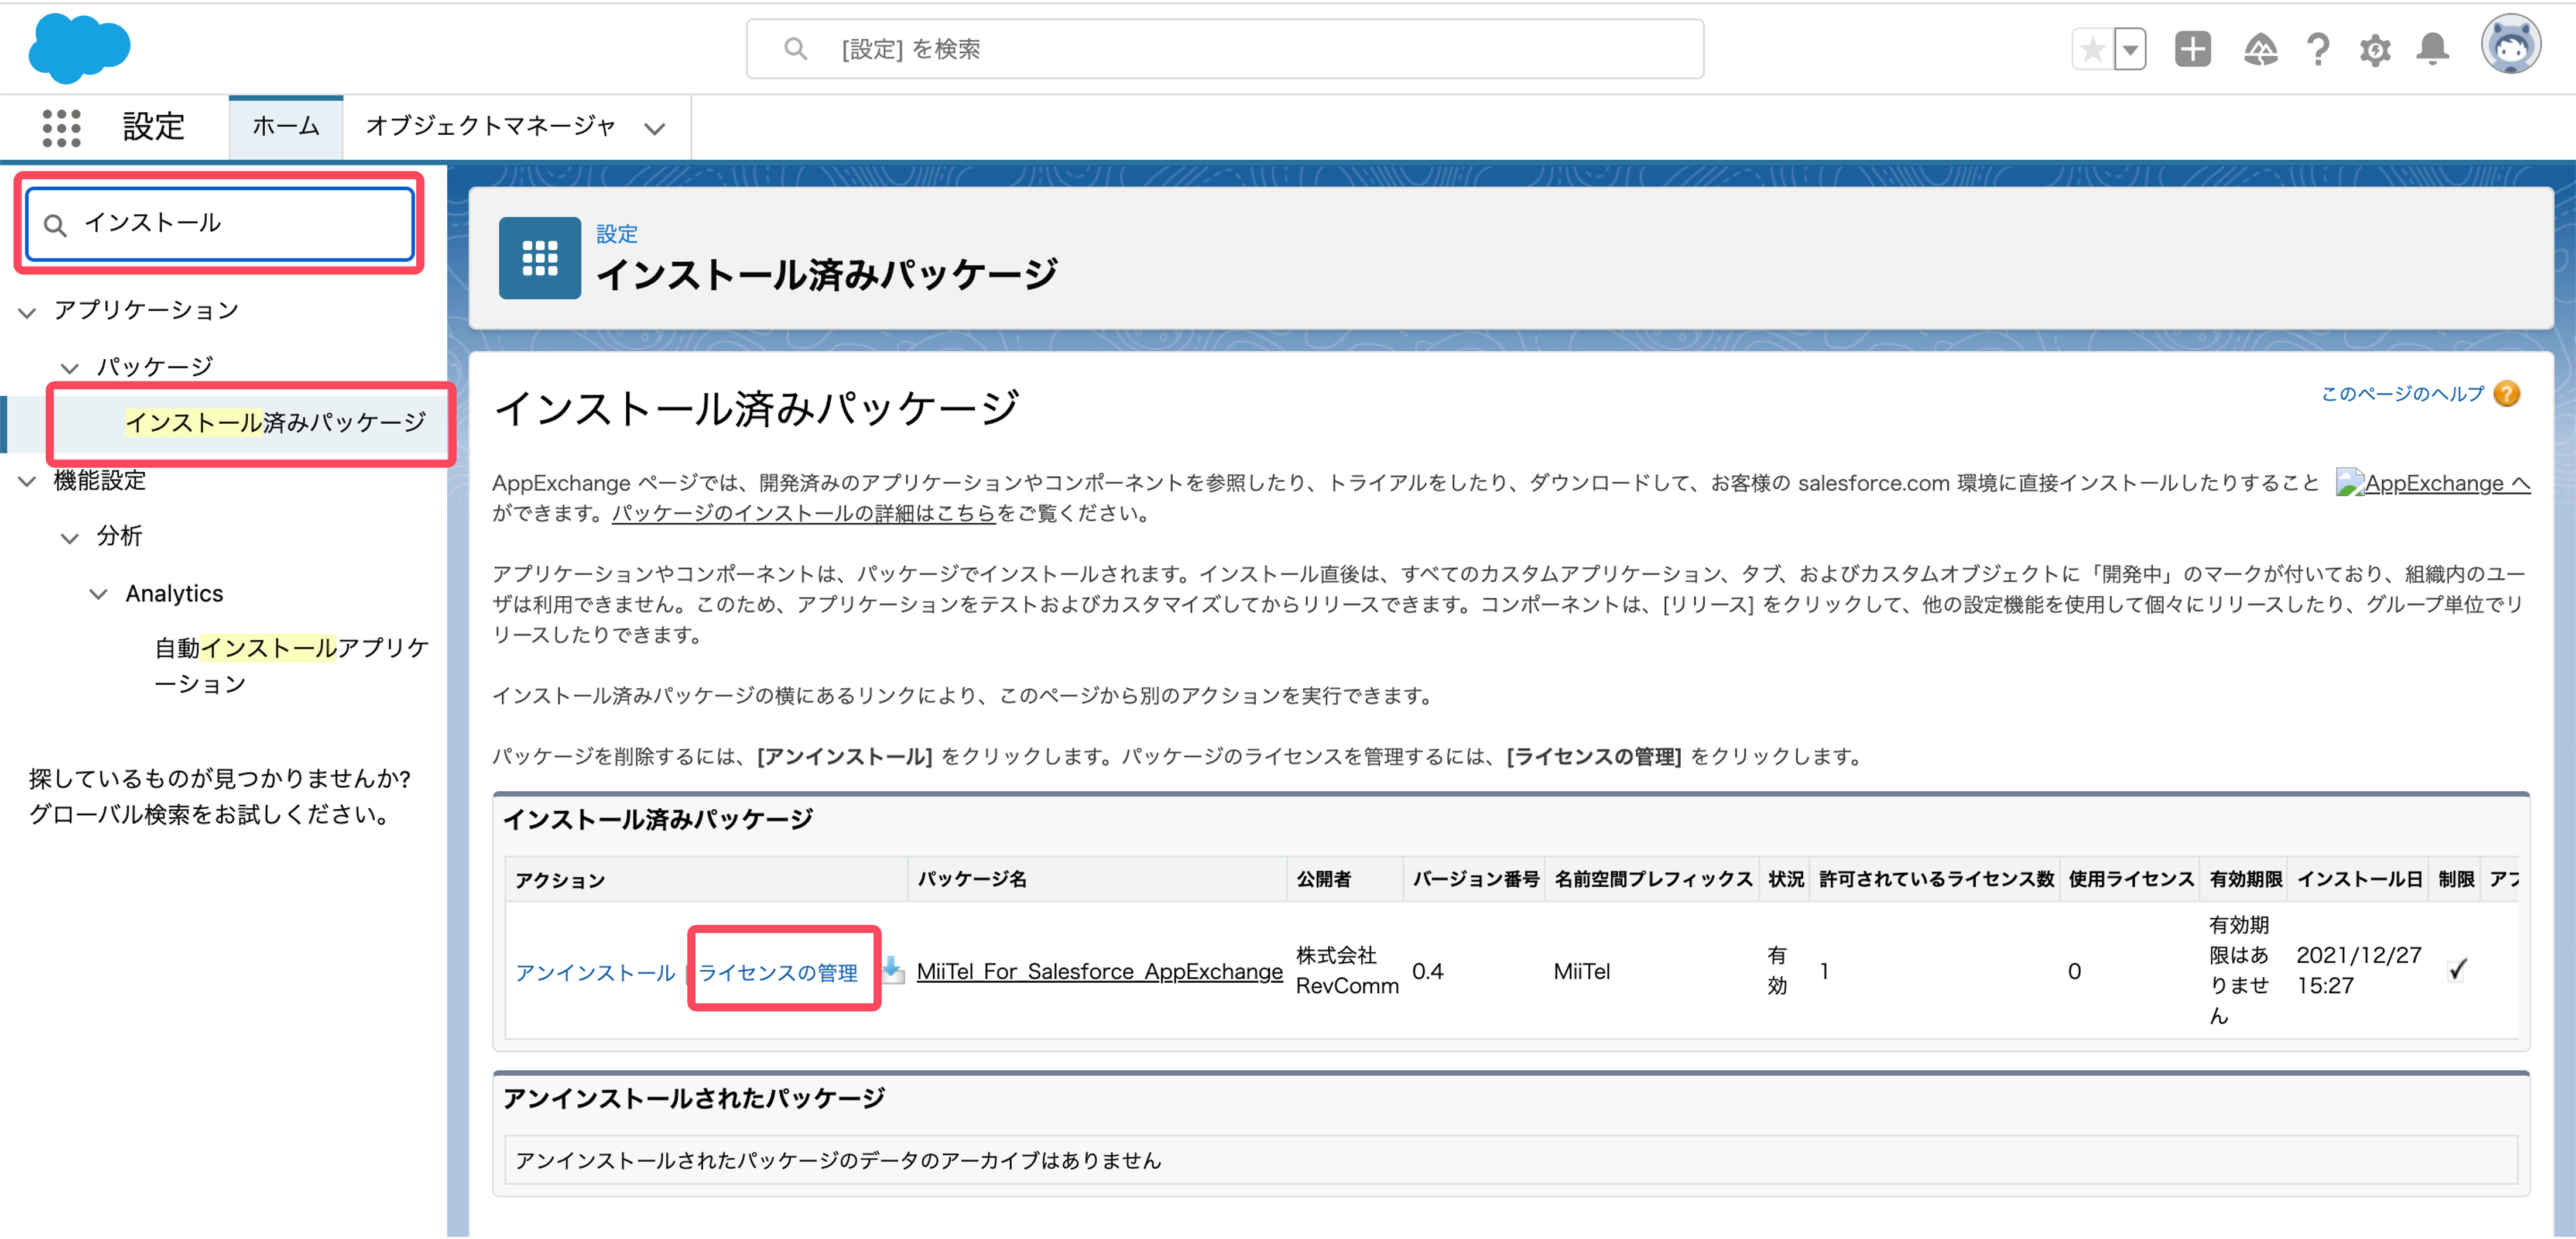Viewport: 2576px width, 1239px height.
Task: Open the help question mark icon
Action: click(2318, 49)
